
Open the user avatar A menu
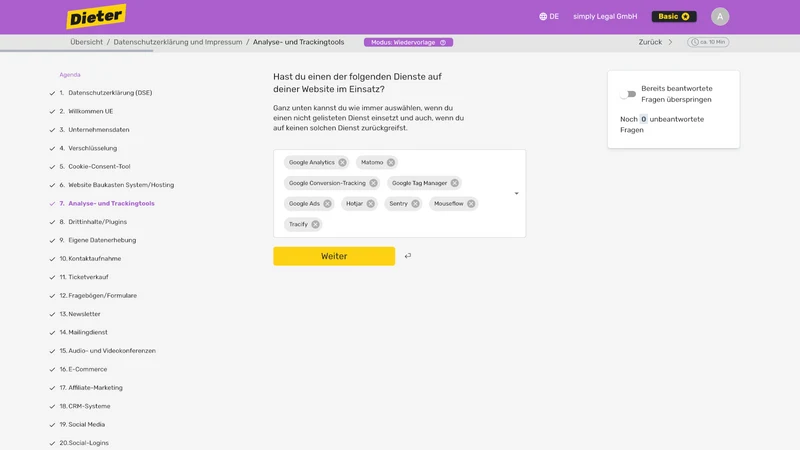(x=720, y=16)
